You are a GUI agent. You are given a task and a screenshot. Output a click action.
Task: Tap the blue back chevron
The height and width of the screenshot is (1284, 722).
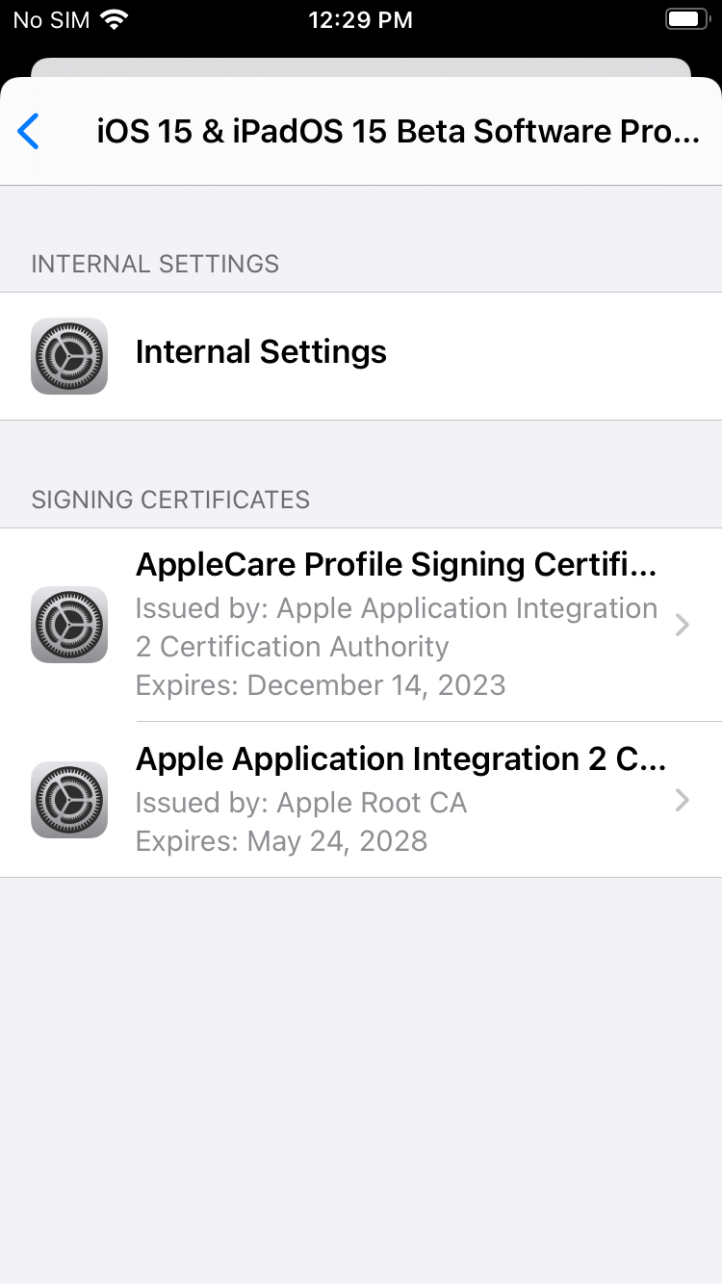click(29, 132)
